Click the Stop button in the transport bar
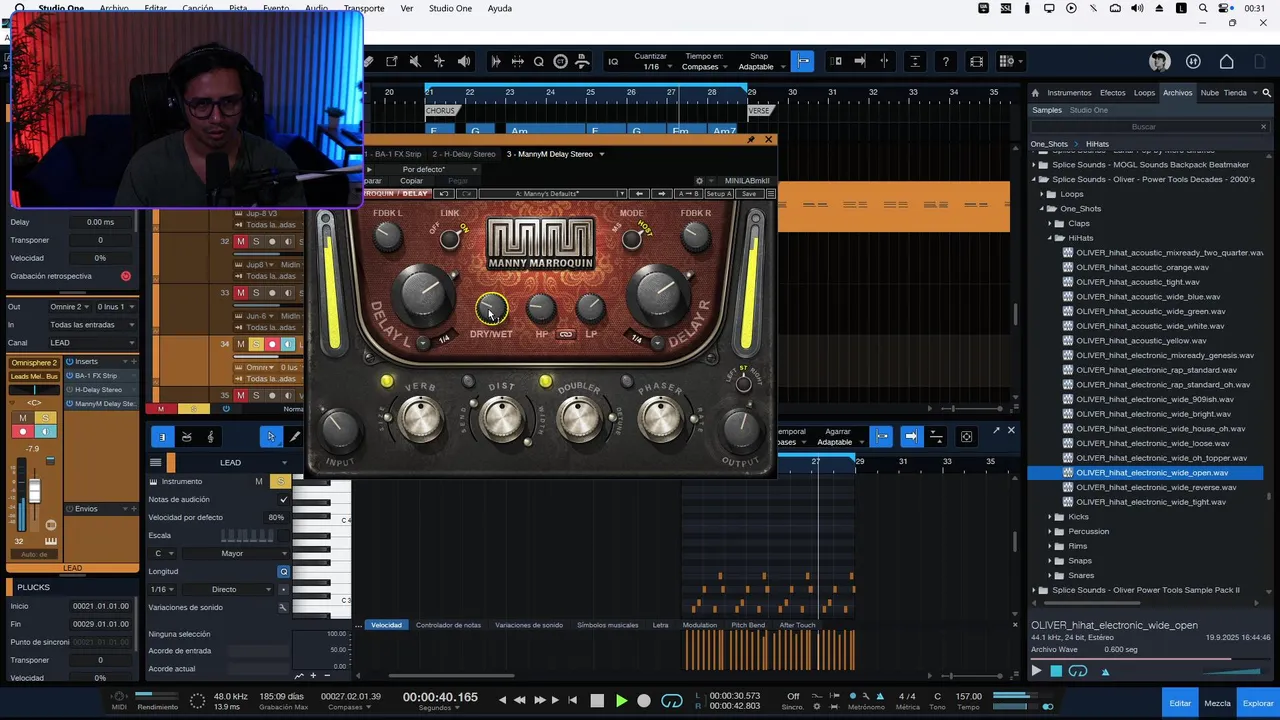 pos(597,701)
